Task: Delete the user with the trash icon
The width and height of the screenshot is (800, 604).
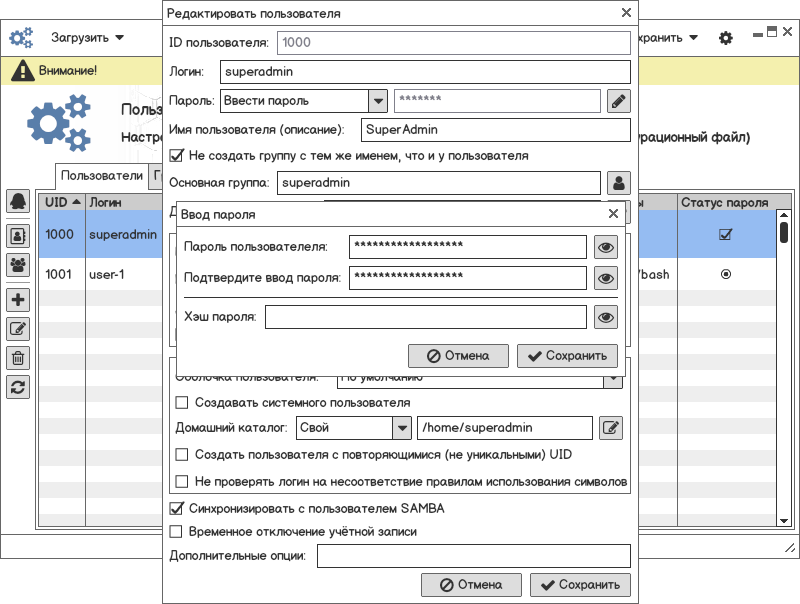Action: pos(18,358)
